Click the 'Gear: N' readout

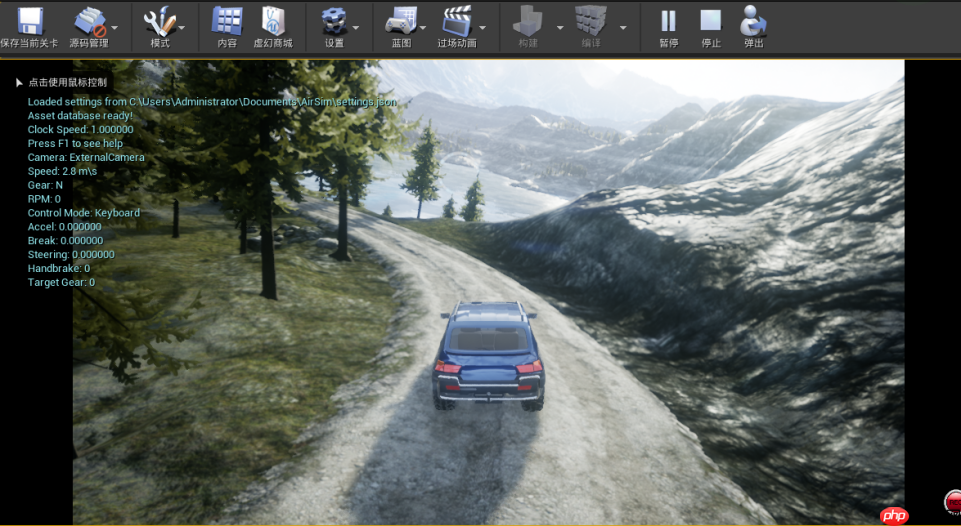point(45,185)
